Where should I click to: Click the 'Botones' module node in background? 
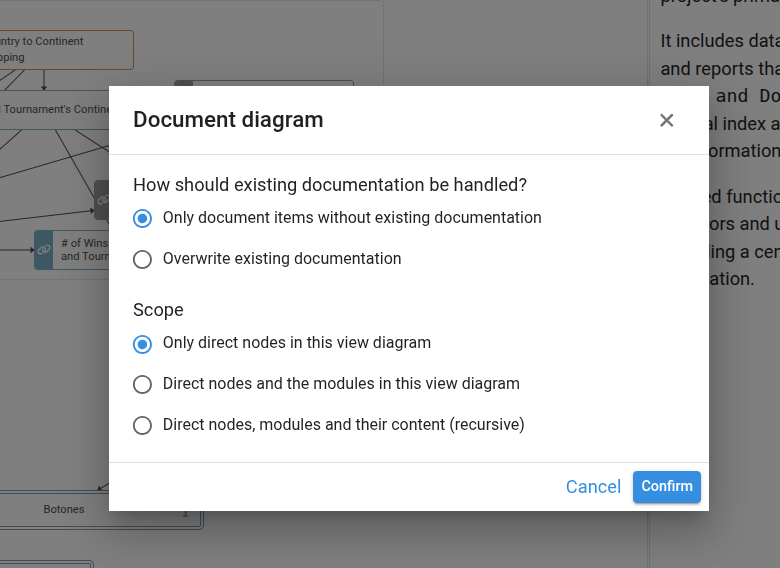click(64, 509)
